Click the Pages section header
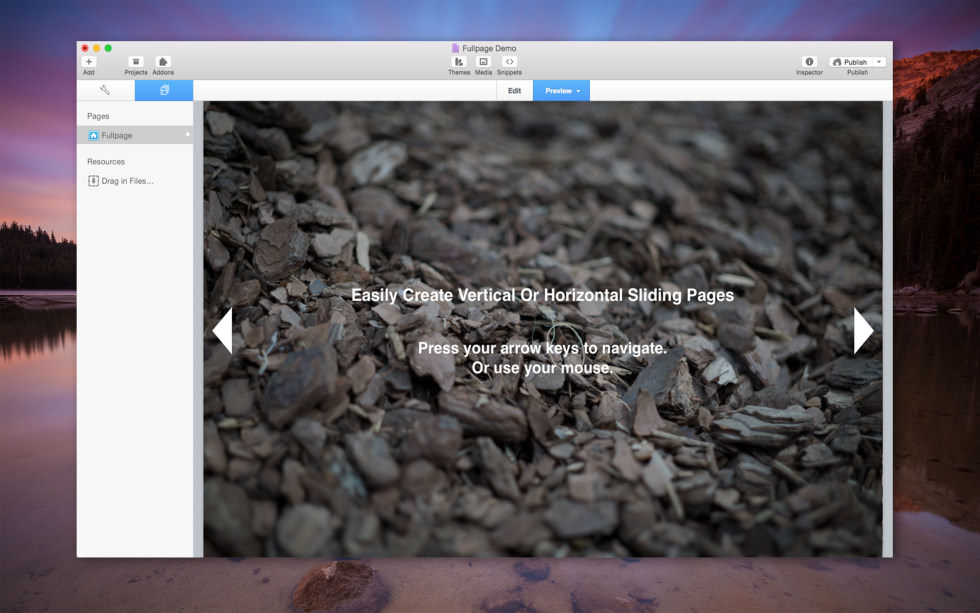 [98, 116]
